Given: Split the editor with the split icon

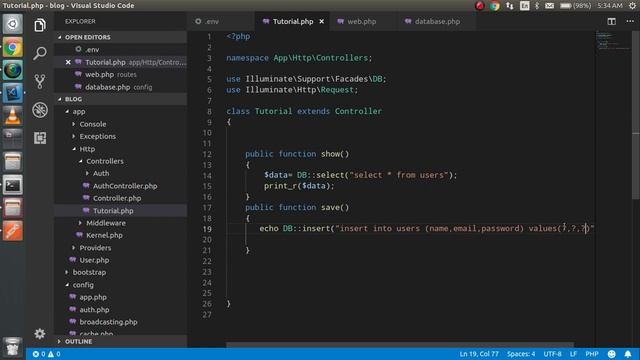Looking at the screenshot, I should click(x=611, y=21).
